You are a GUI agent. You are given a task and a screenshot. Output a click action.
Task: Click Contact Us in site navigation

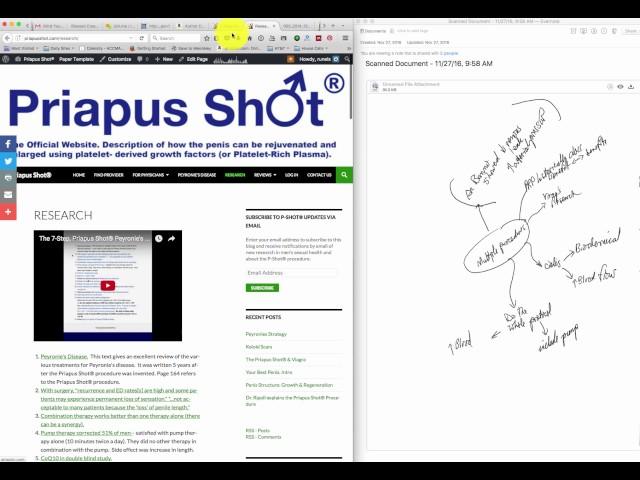(319, 175)
